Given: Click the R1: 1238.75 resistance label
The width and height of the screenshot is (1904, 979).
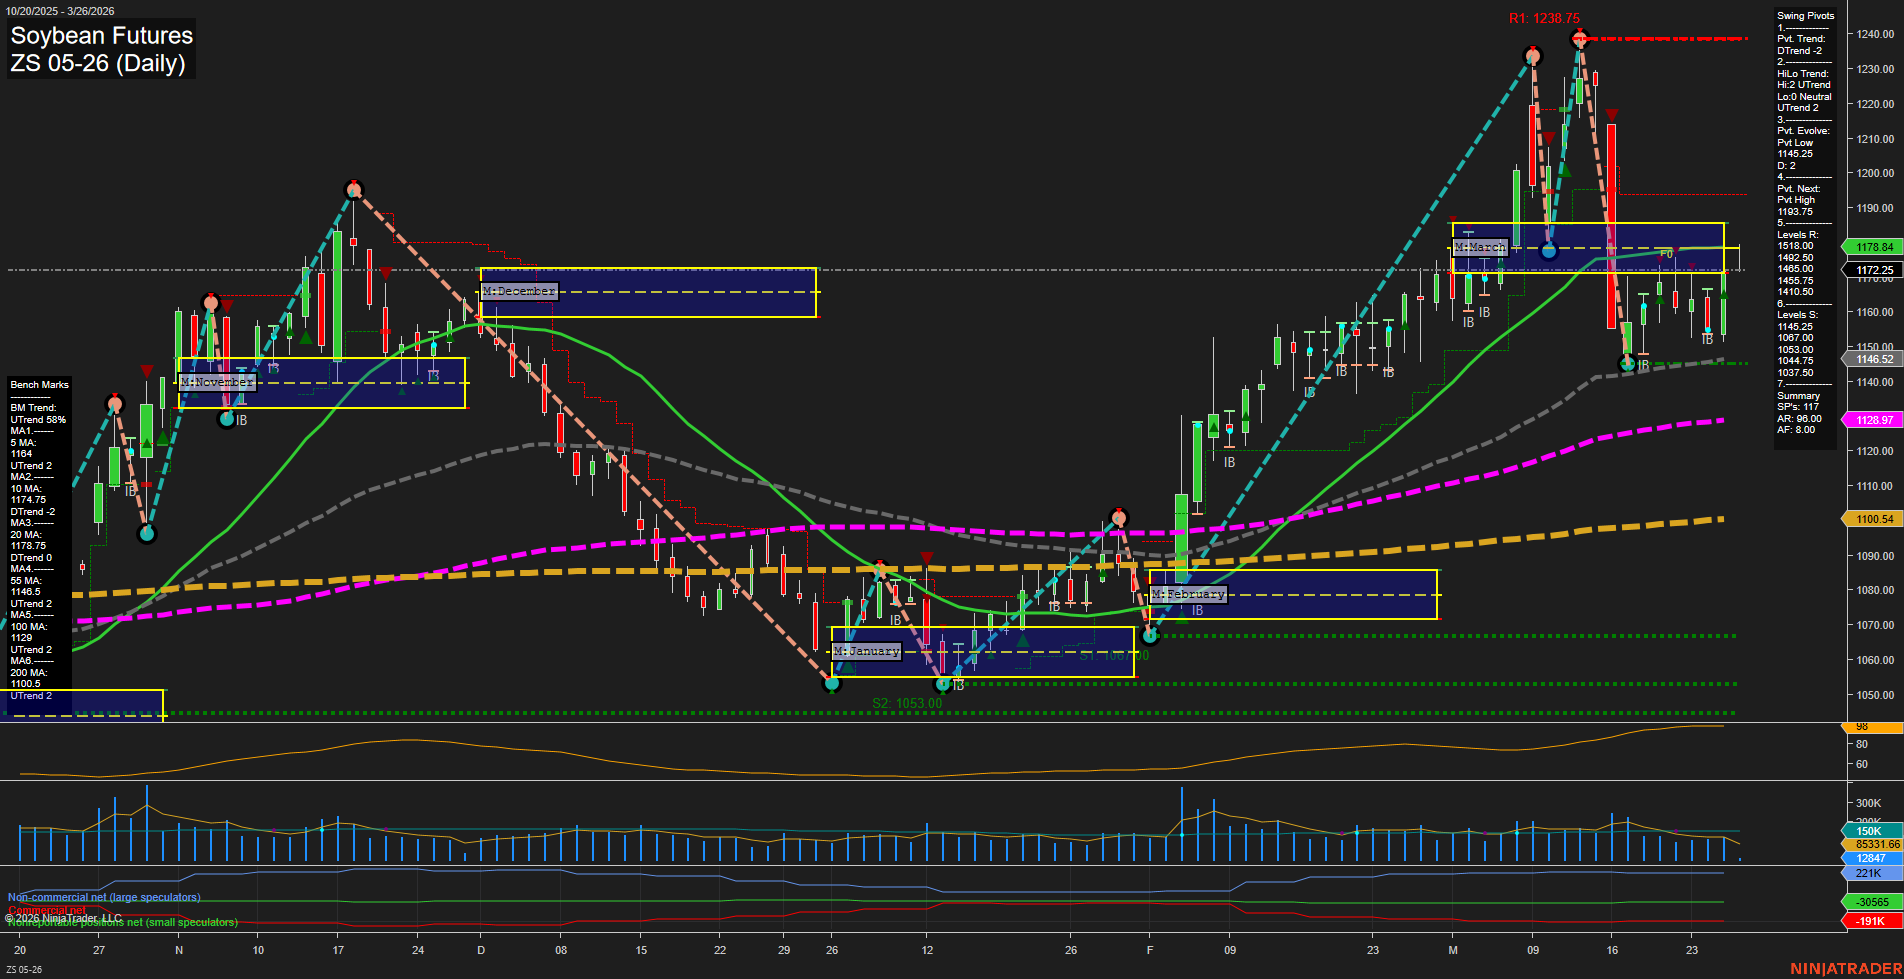Looking at the screenshot, I should tap(1544, 18).
